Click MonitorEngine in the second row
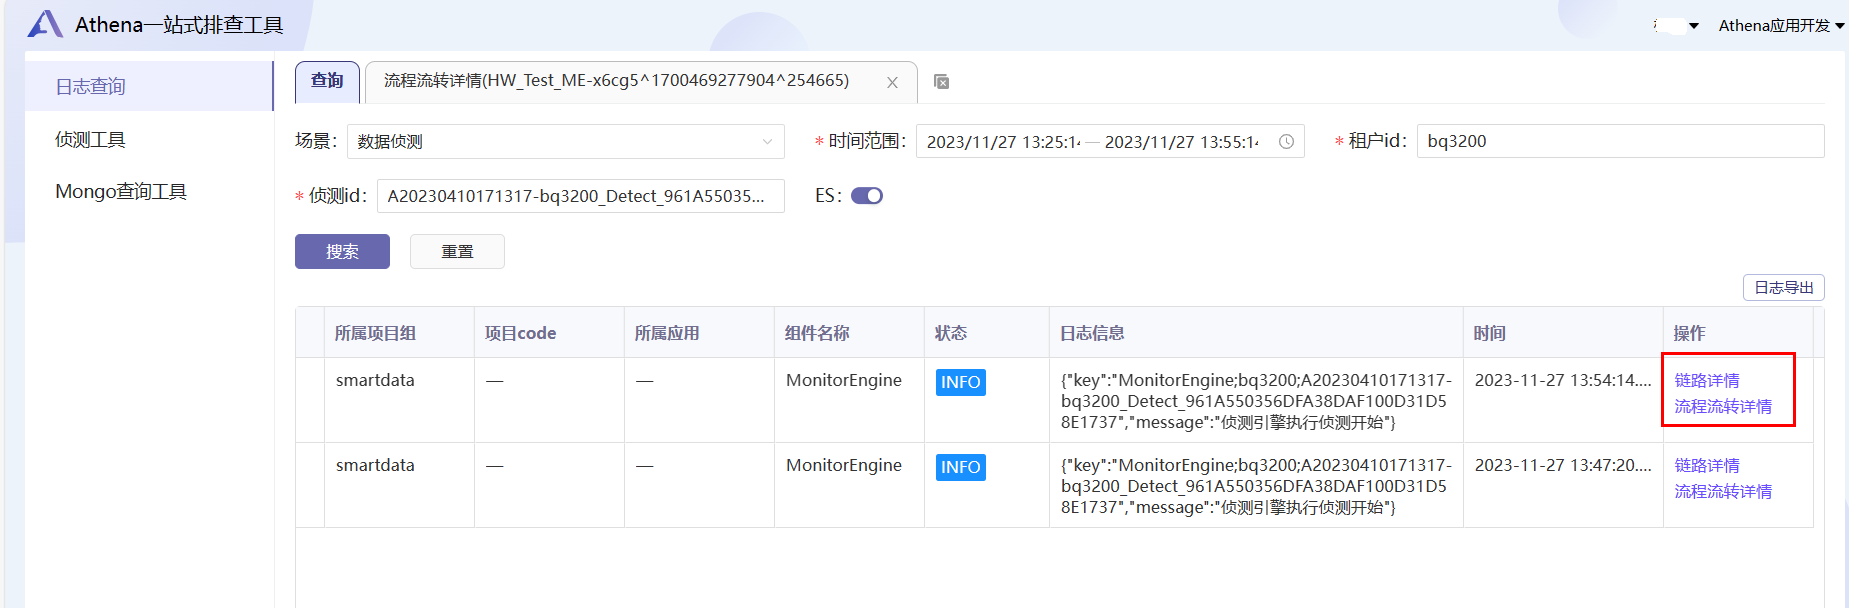The width and height of the screenshot is (1849, 608). pyautogui.click(x=844, y=465)
